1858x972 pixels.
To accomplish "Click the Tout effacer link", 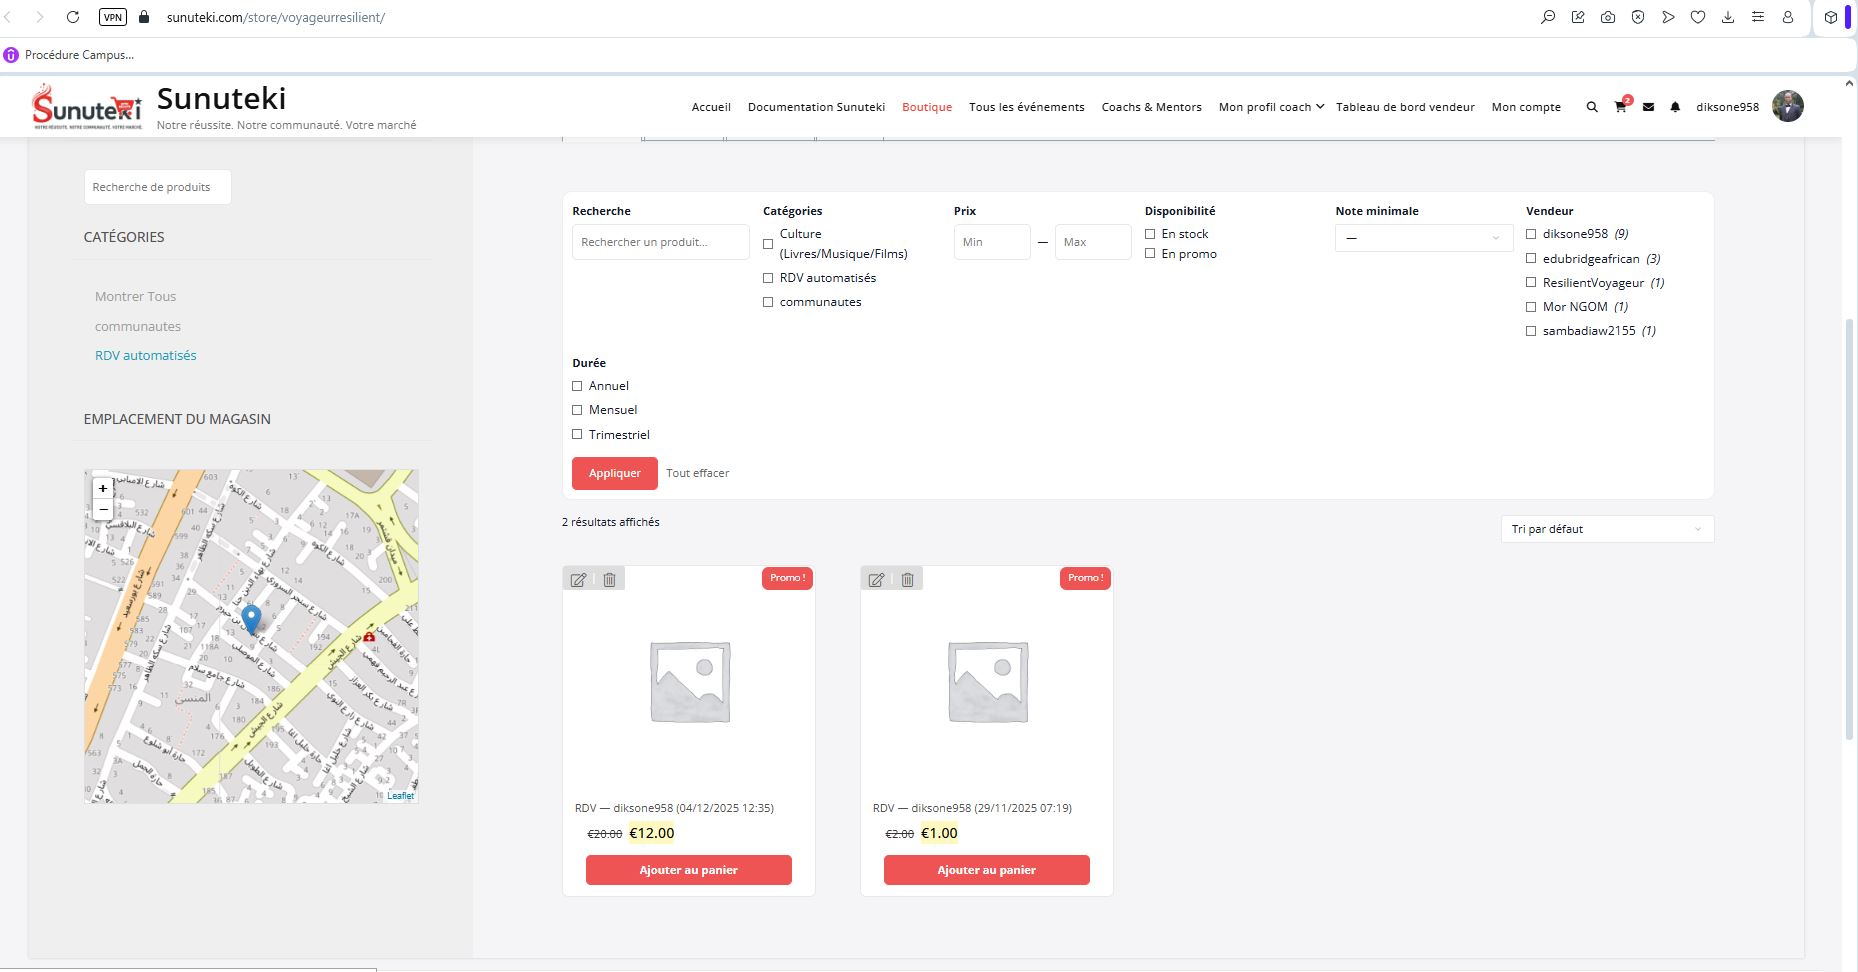I will (x=697, y=473).
